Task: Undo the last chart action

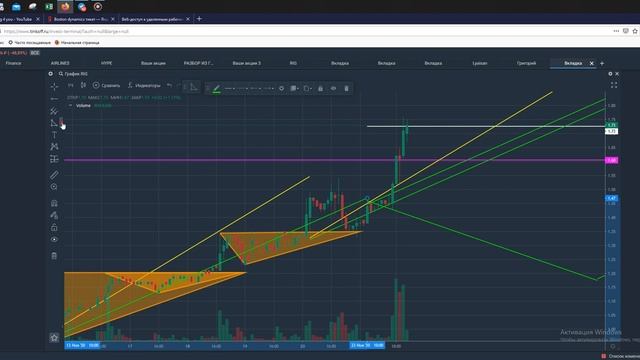Action: pyautogui.click(x=169, y=85)
